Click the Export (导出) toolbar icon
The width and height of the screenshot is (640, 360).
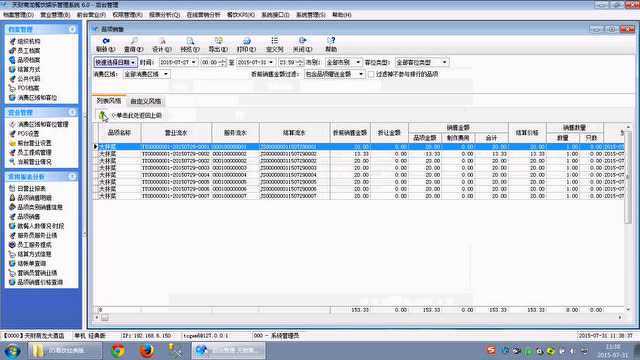(x=218, y=41)
